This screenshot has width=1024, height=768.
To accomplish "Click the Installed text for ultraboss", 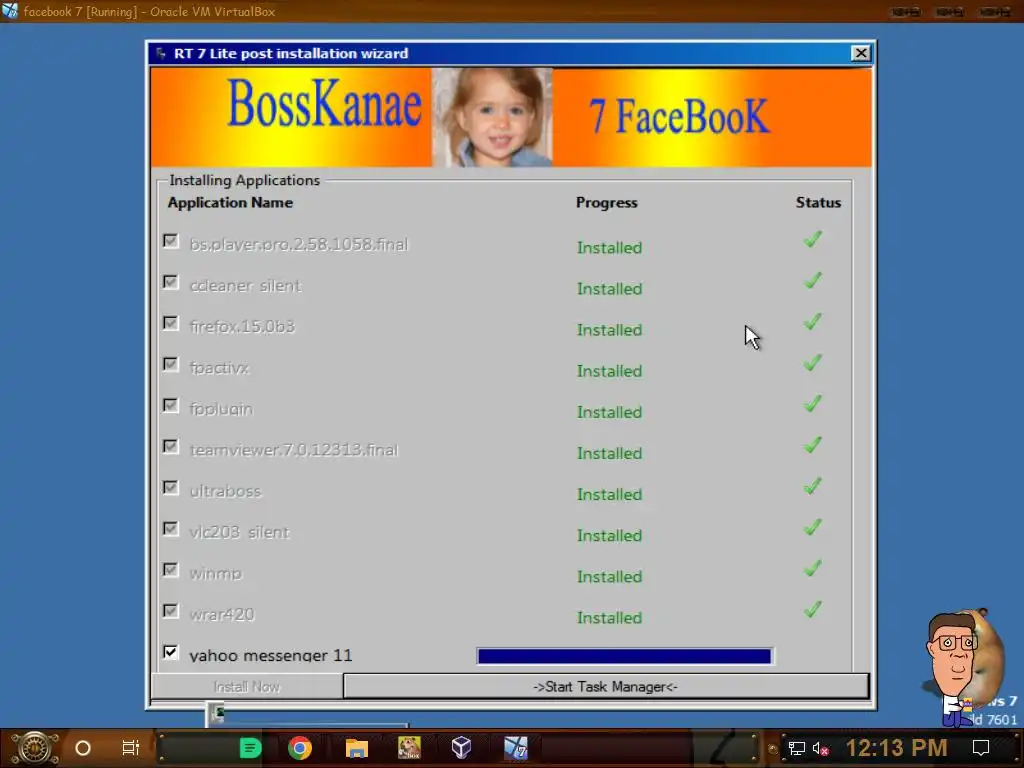I will 609,494.
